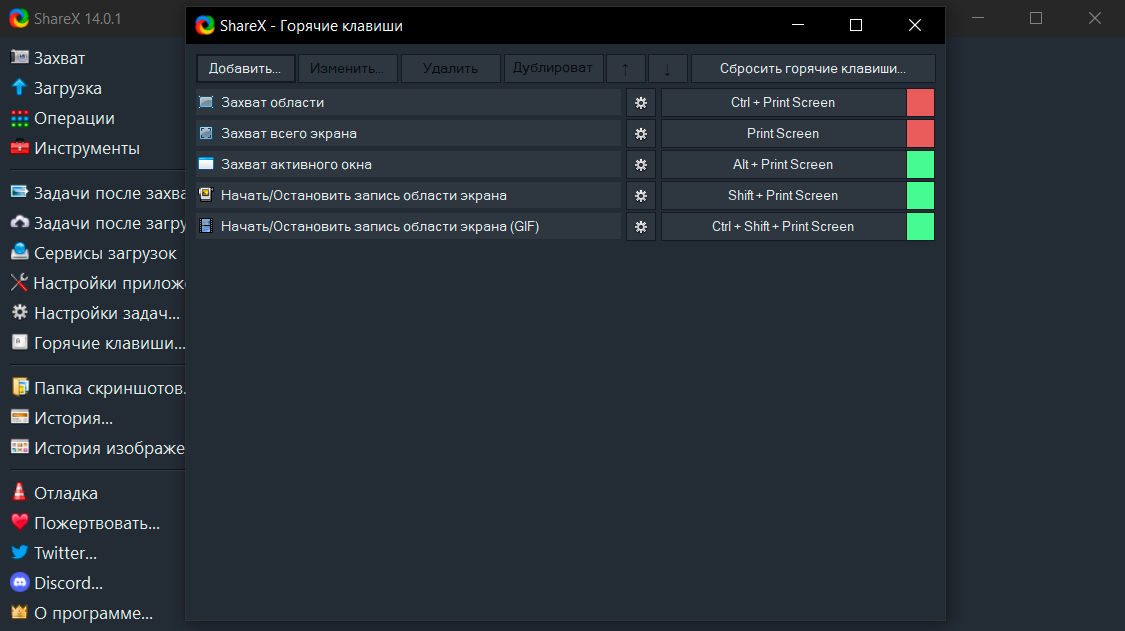The image size is (1125, 631).
Task: Click the О программе crown icon
Action: [19, 612]
